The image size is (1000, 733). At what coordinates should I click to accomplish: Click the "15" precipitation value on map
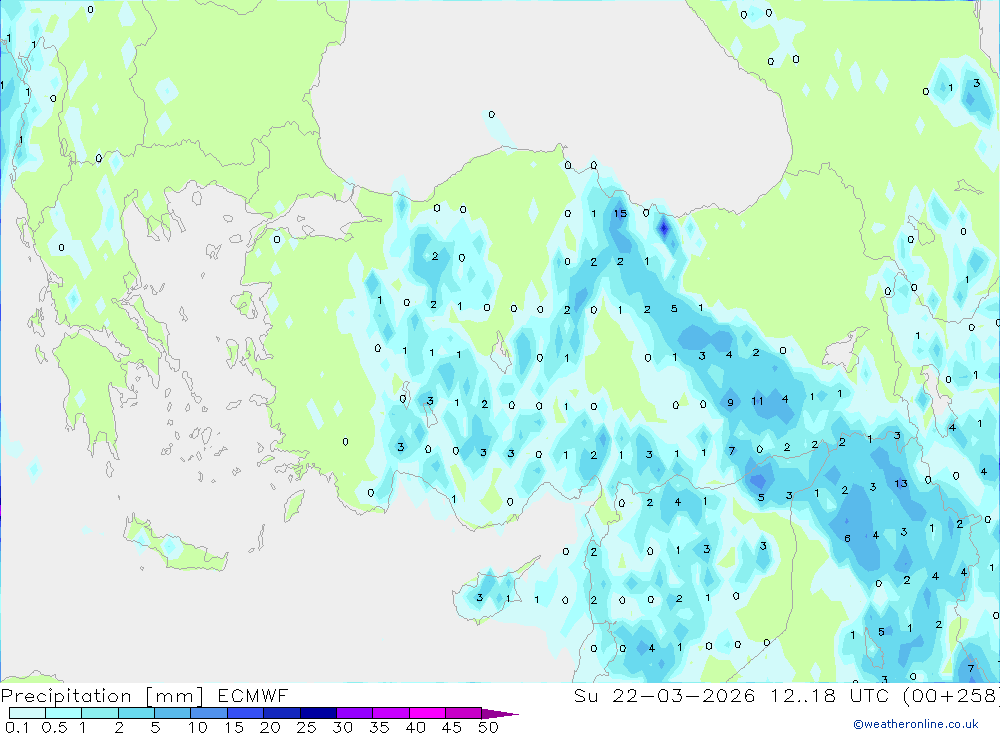click(620, 214)
